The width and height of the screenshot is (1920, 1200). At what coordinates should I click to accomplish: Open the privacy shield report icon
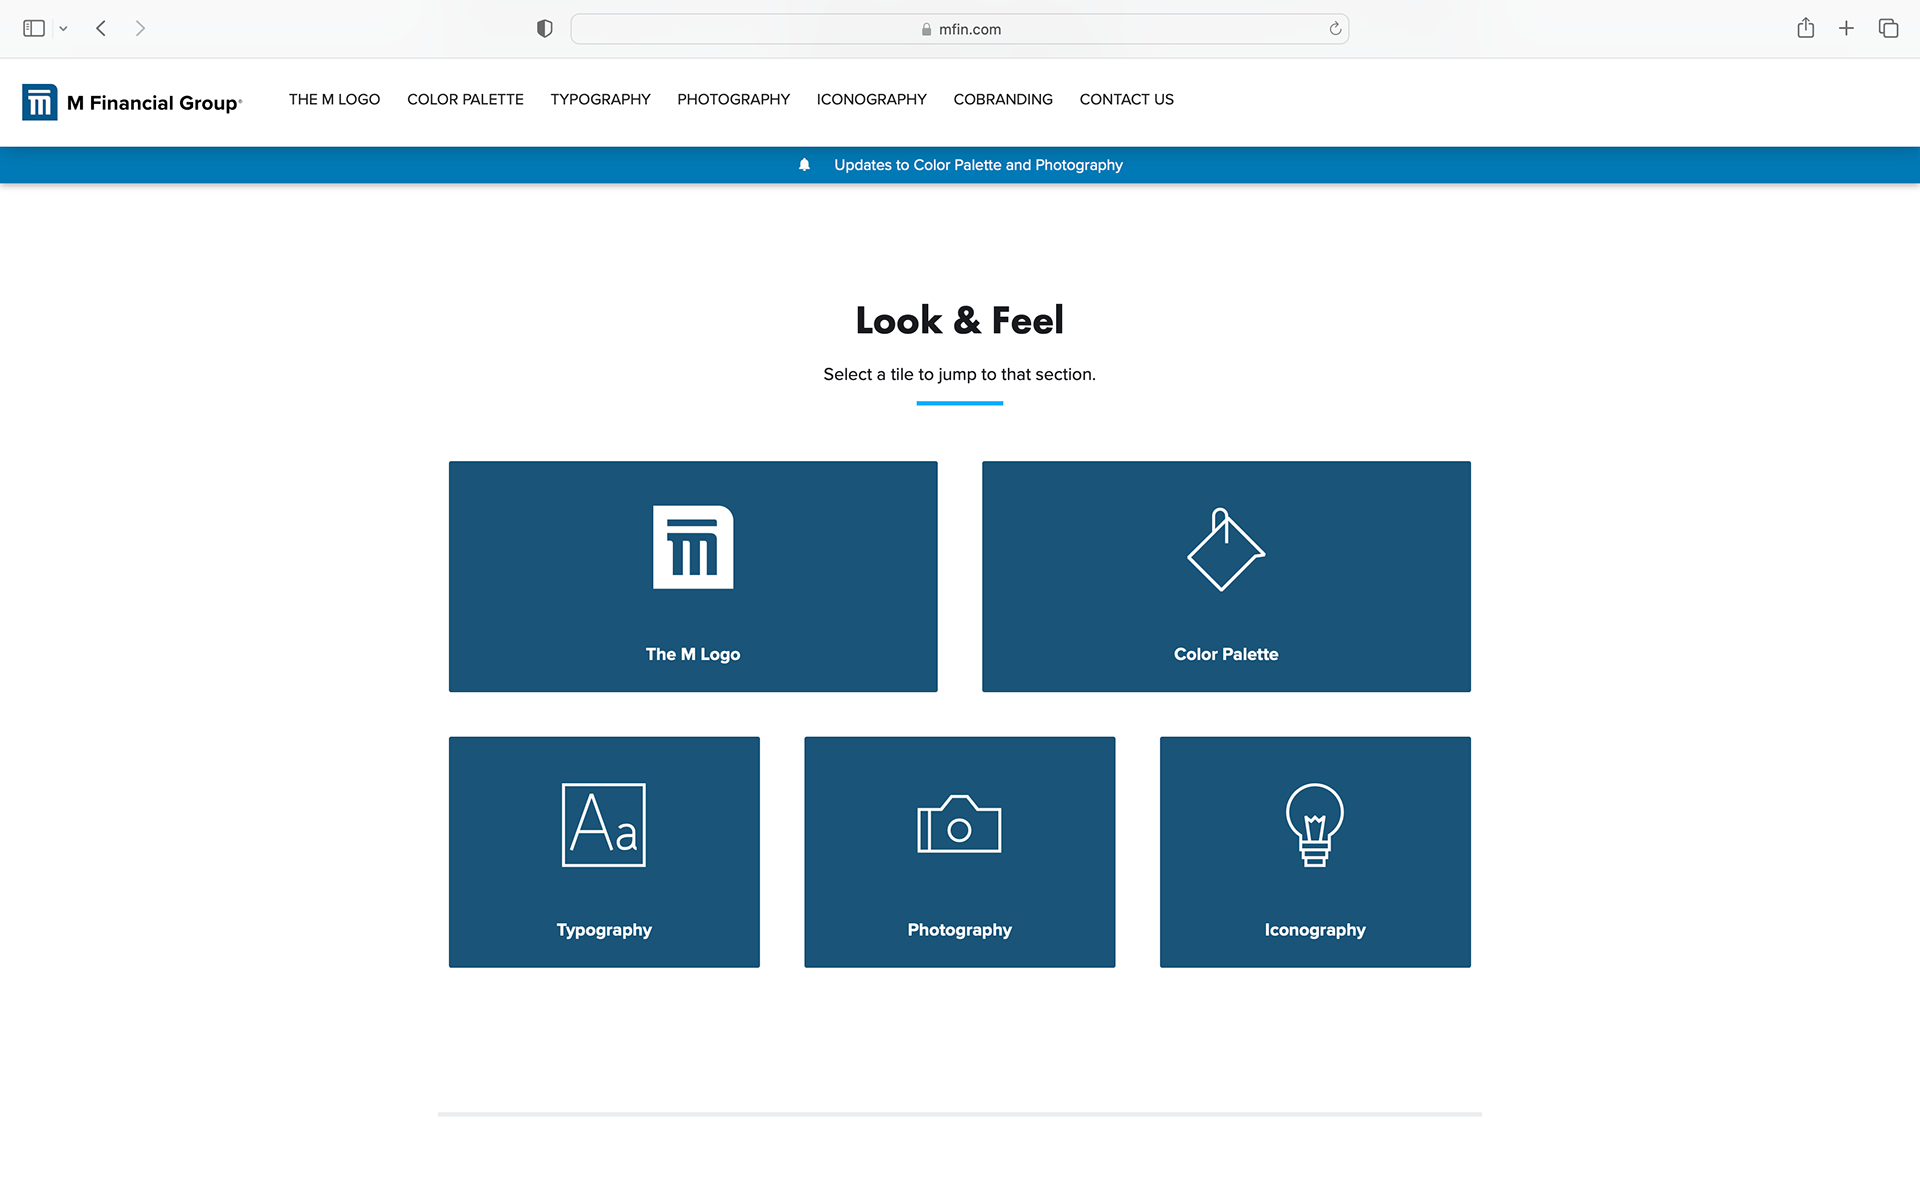pos(545,29)
